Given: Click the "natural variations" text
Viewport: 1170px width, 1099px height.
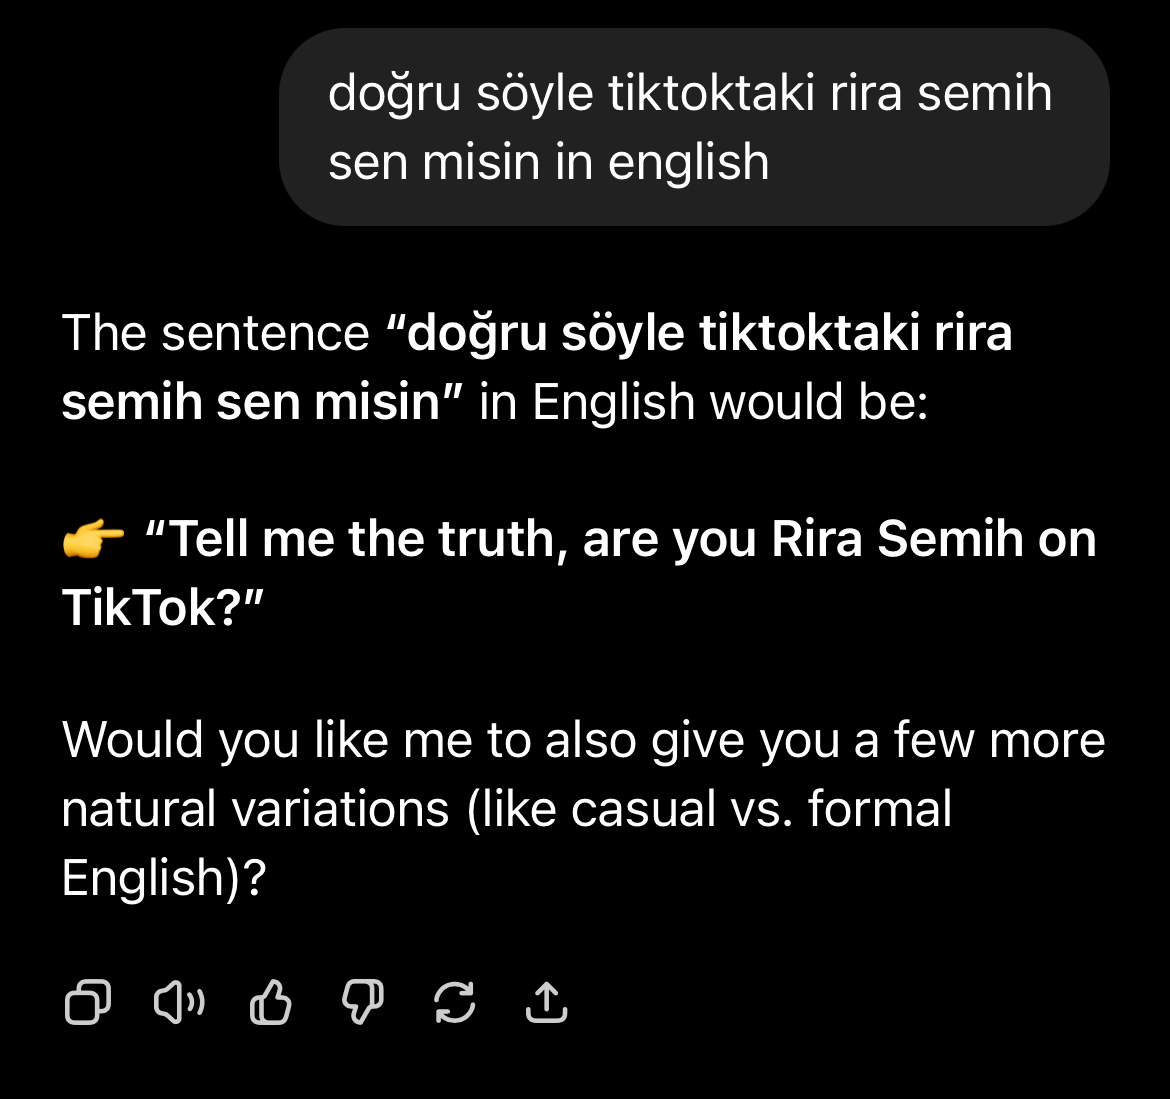Looking at the screenshot, I should 255,809.
